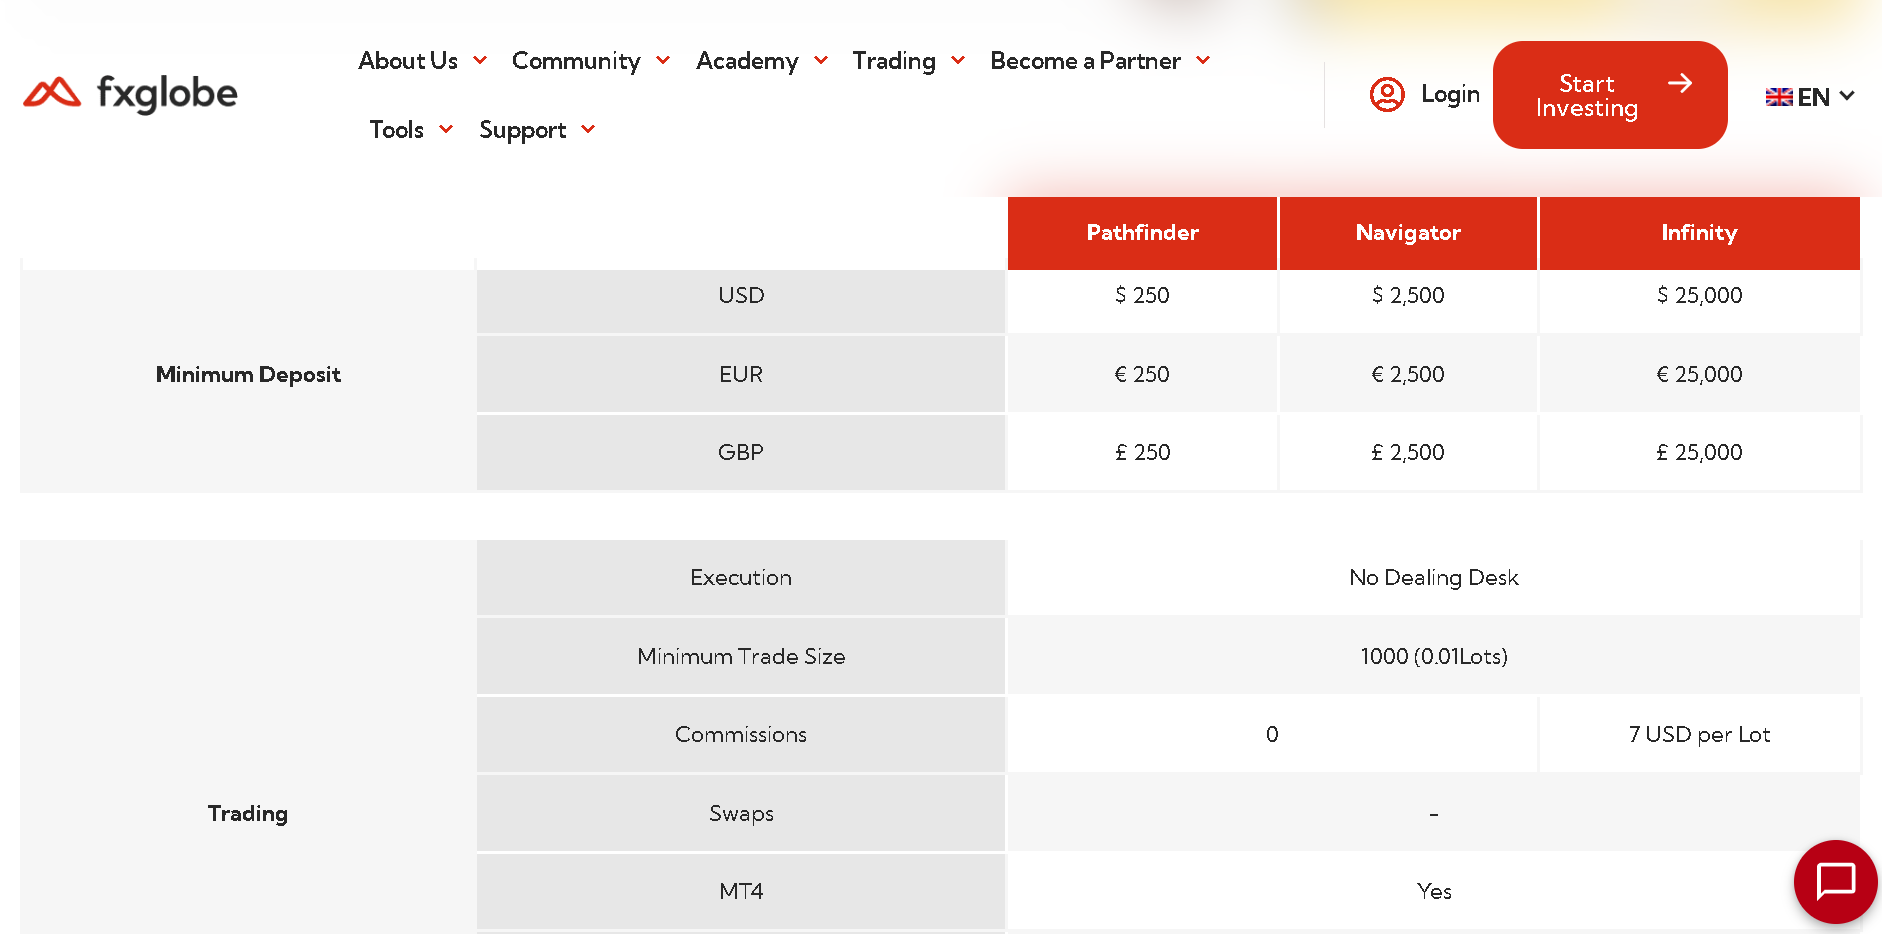This screenshot has height=934, width=1882.
Task: Click the Expand chevron next to Support
Action: 588,129
